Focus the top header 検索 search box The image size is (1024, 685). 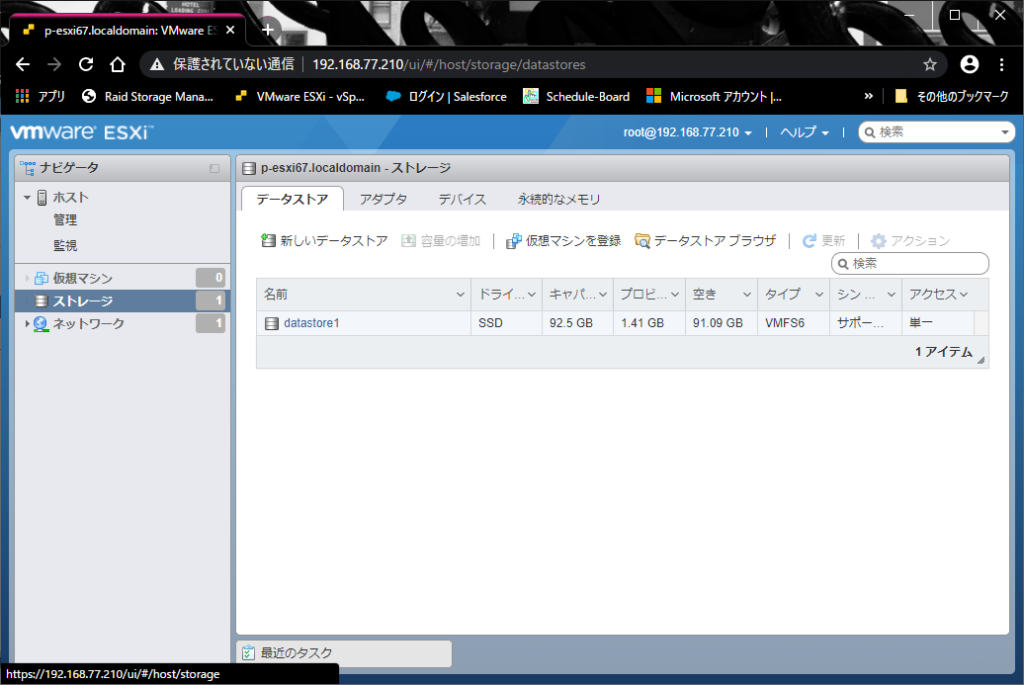pos(934,133)
